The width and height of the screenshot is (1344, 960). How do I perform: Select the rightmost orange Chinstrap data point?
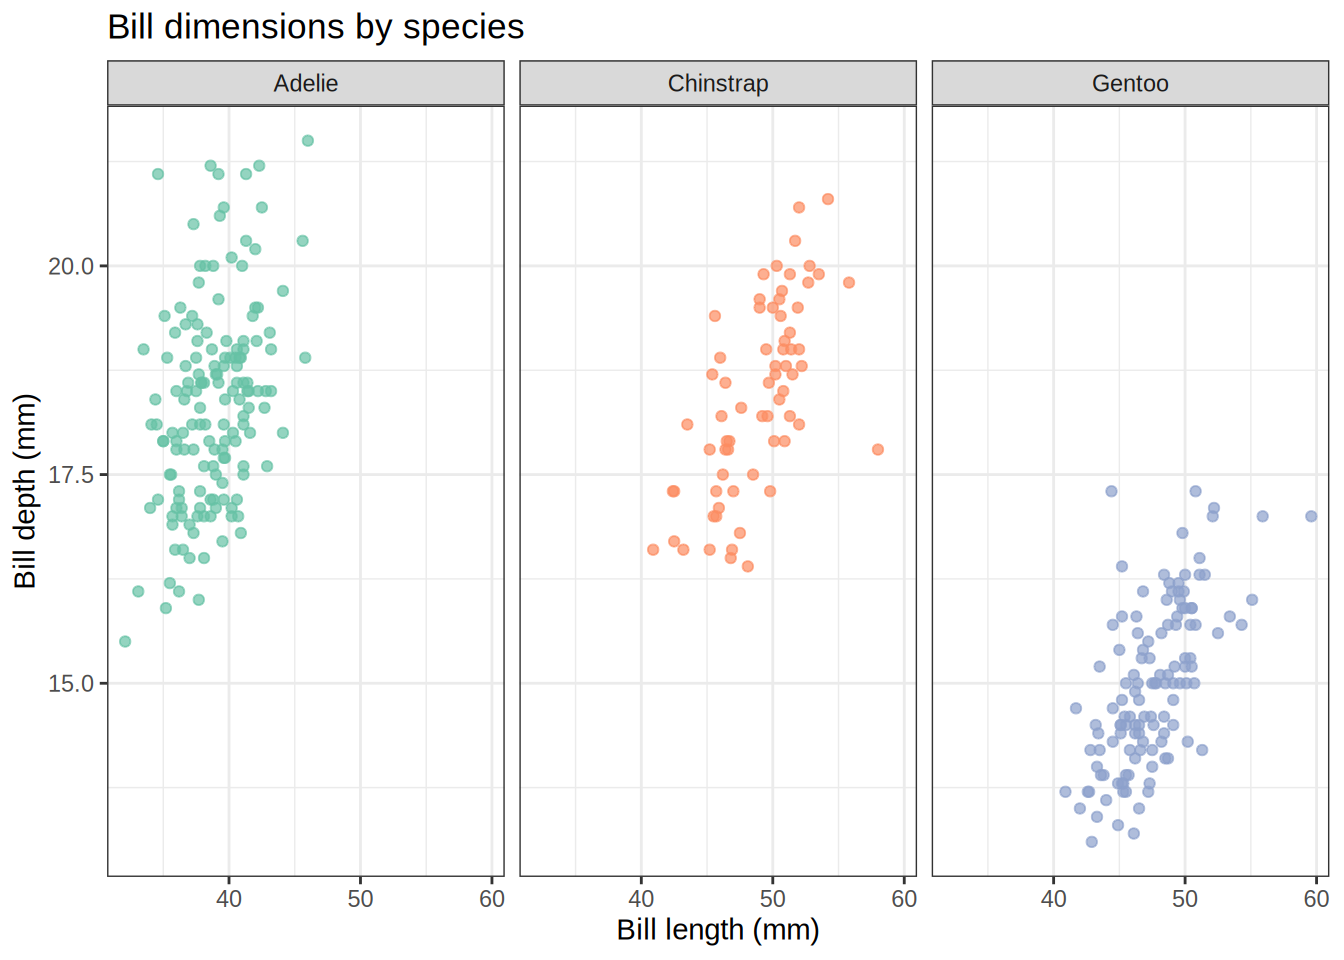click(878, 450)
